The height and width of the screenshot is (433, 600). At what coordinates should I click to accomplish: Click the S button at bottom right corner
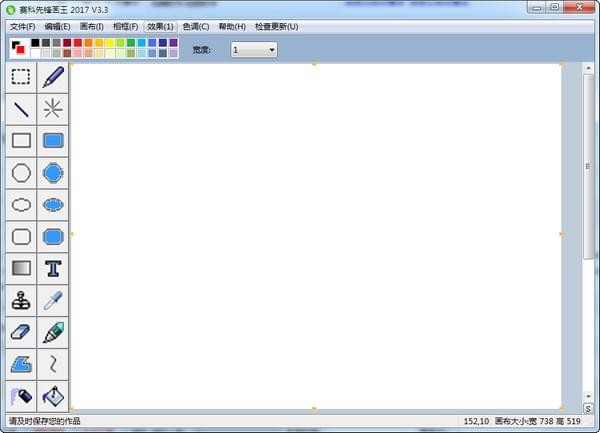click(x=588, y=408)
